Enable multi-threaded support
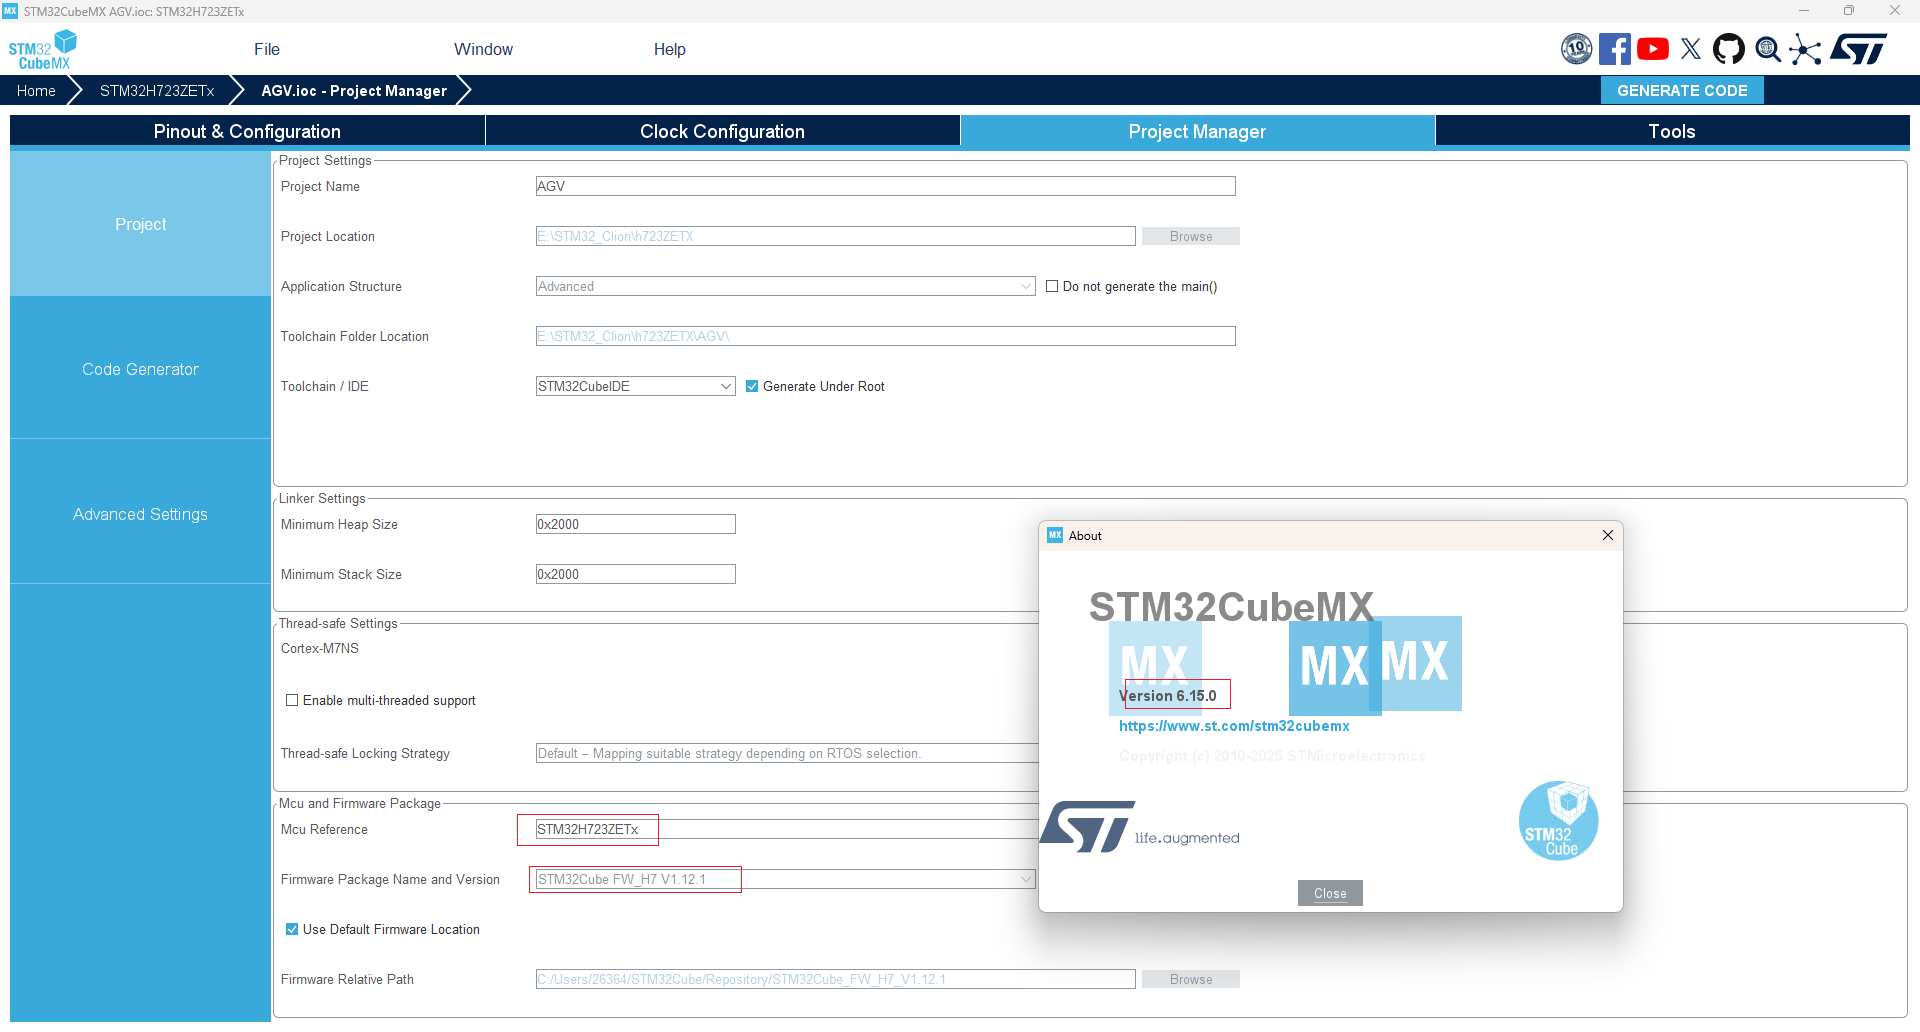This screenshot has height=1032, width=1920. tap(292, 700)
